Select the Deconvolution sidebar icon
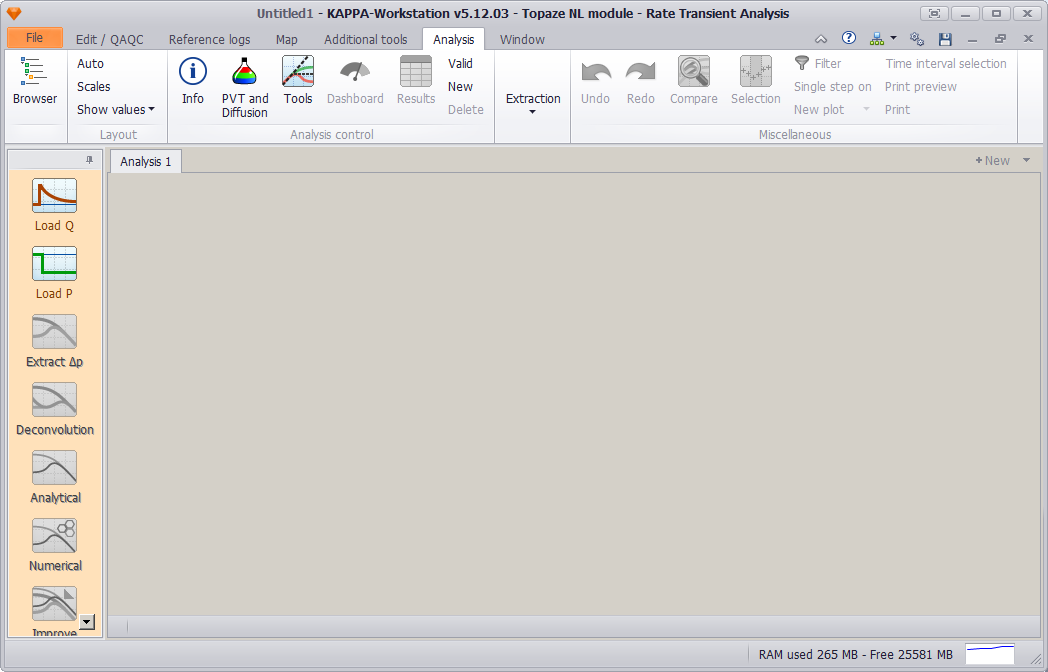 [54, 400]
